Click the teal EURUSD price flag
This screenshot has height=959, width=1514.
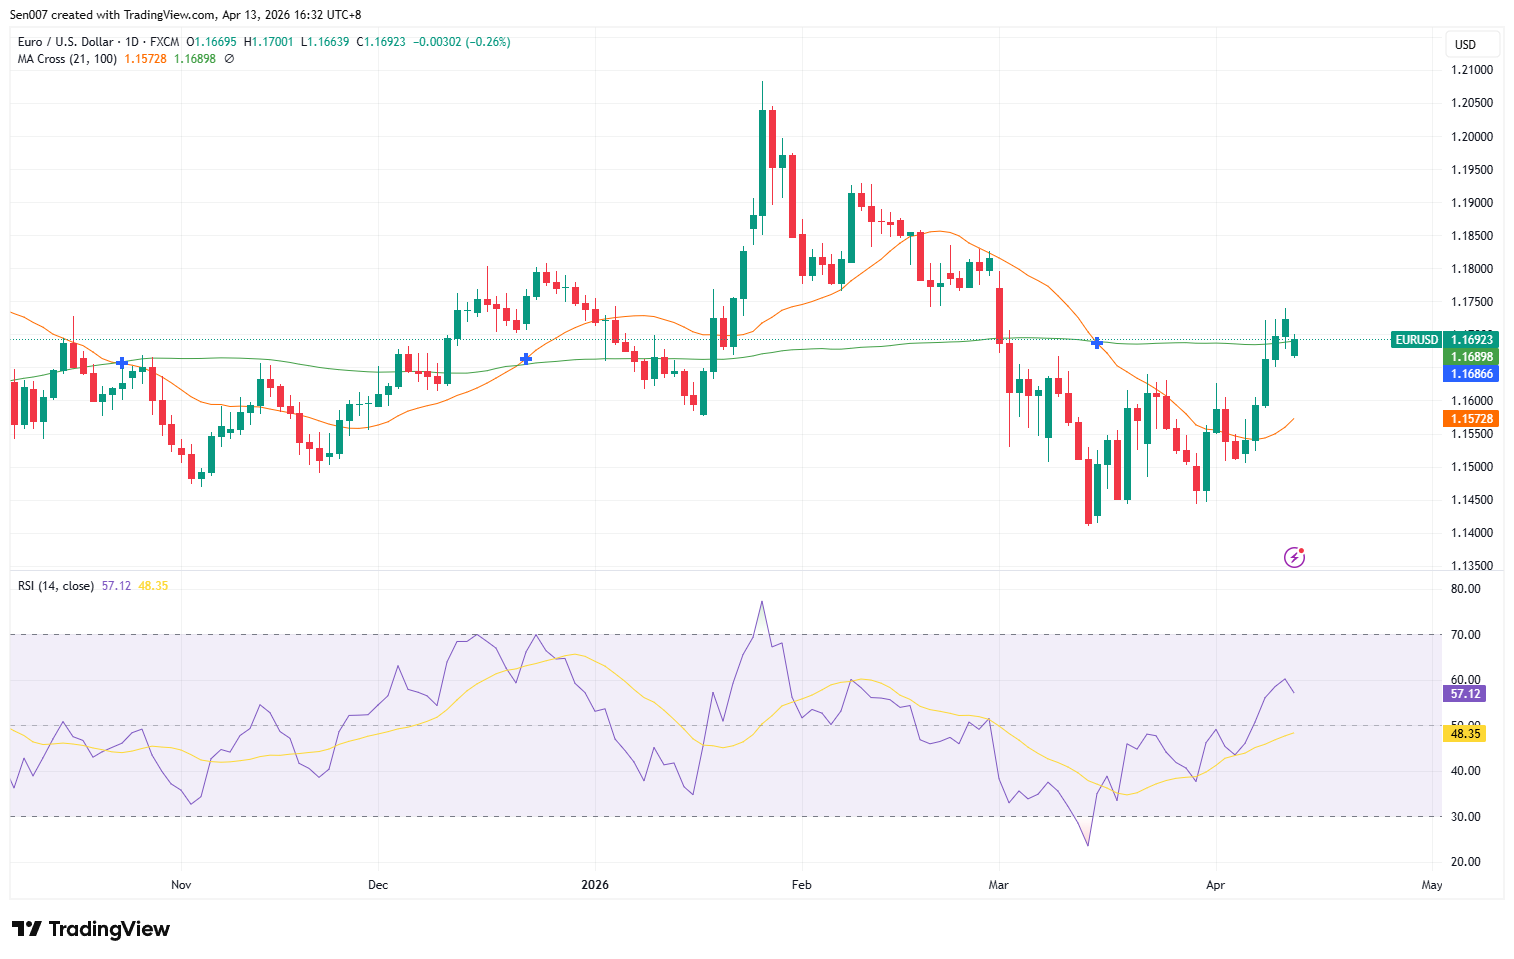[x=1417, y=340]
